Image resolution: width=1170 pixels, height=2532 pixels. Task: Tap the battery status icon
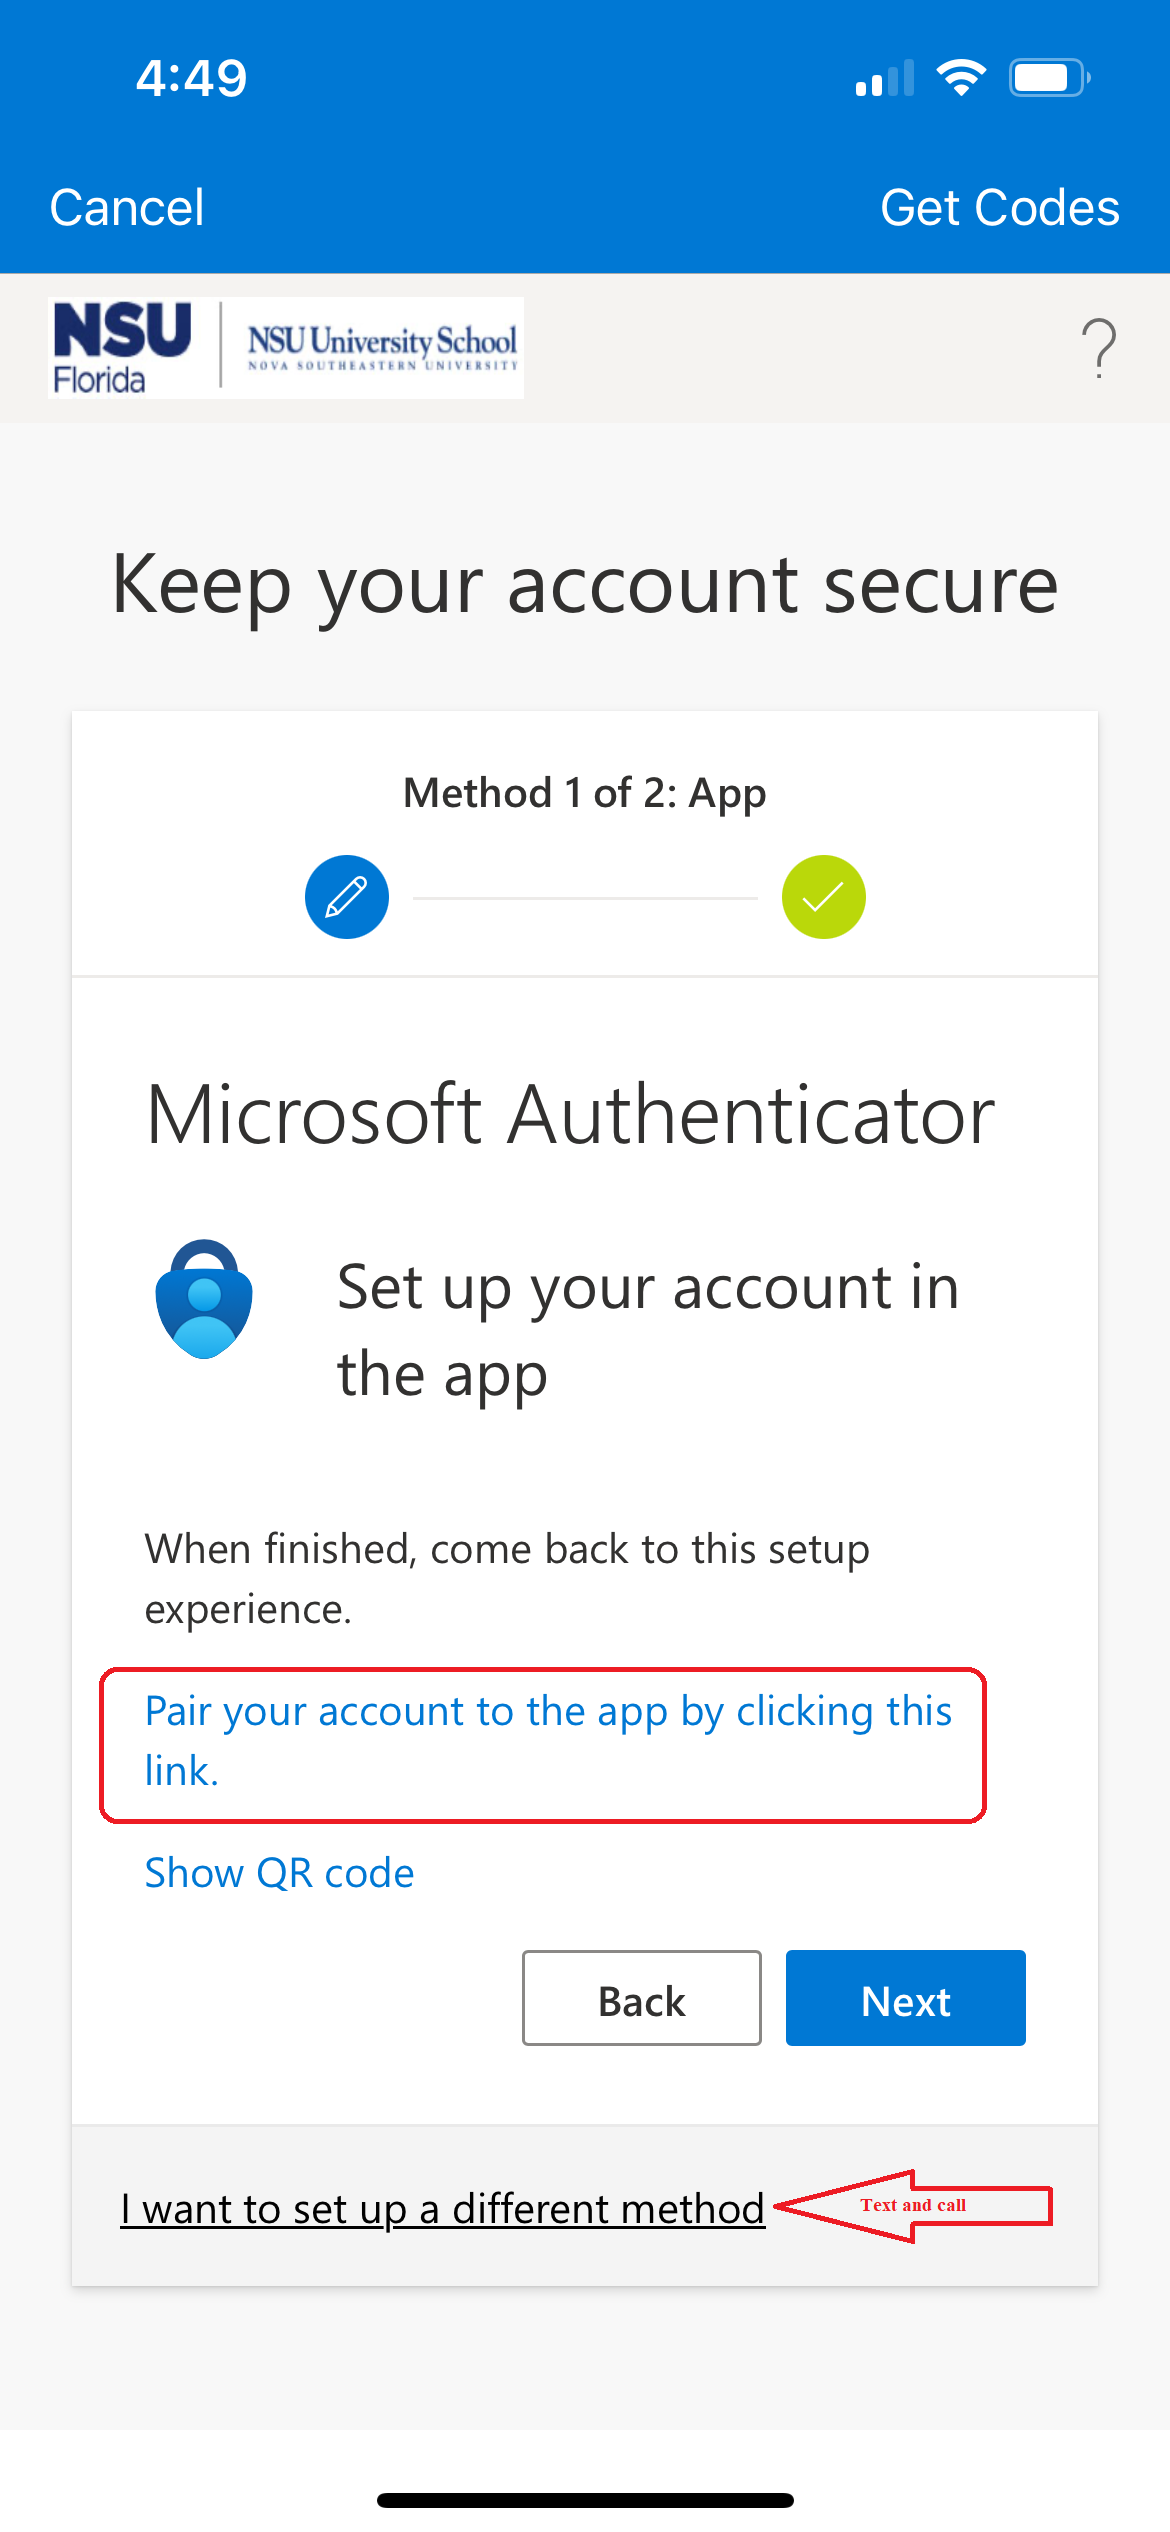(x=1048, y=77)
